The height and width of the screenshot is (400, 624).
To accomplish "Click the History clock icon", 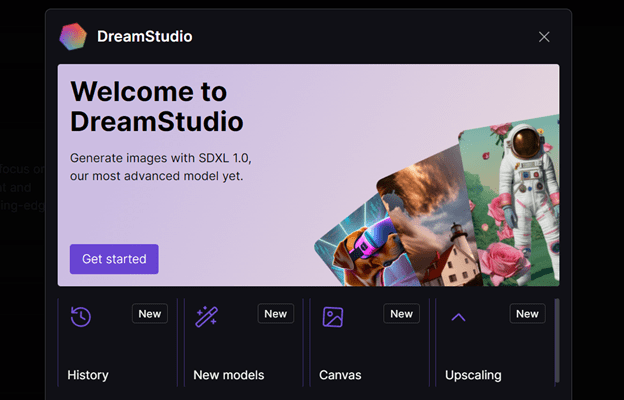I will click(x=81, y=317).
